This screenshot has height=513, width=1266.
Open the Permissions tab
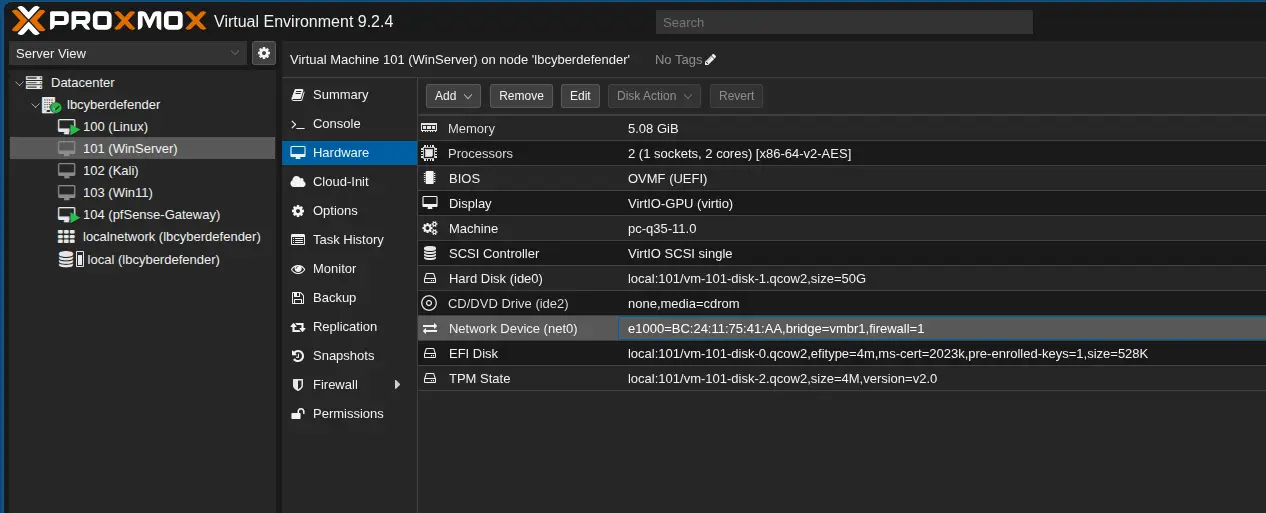[349, 414]
